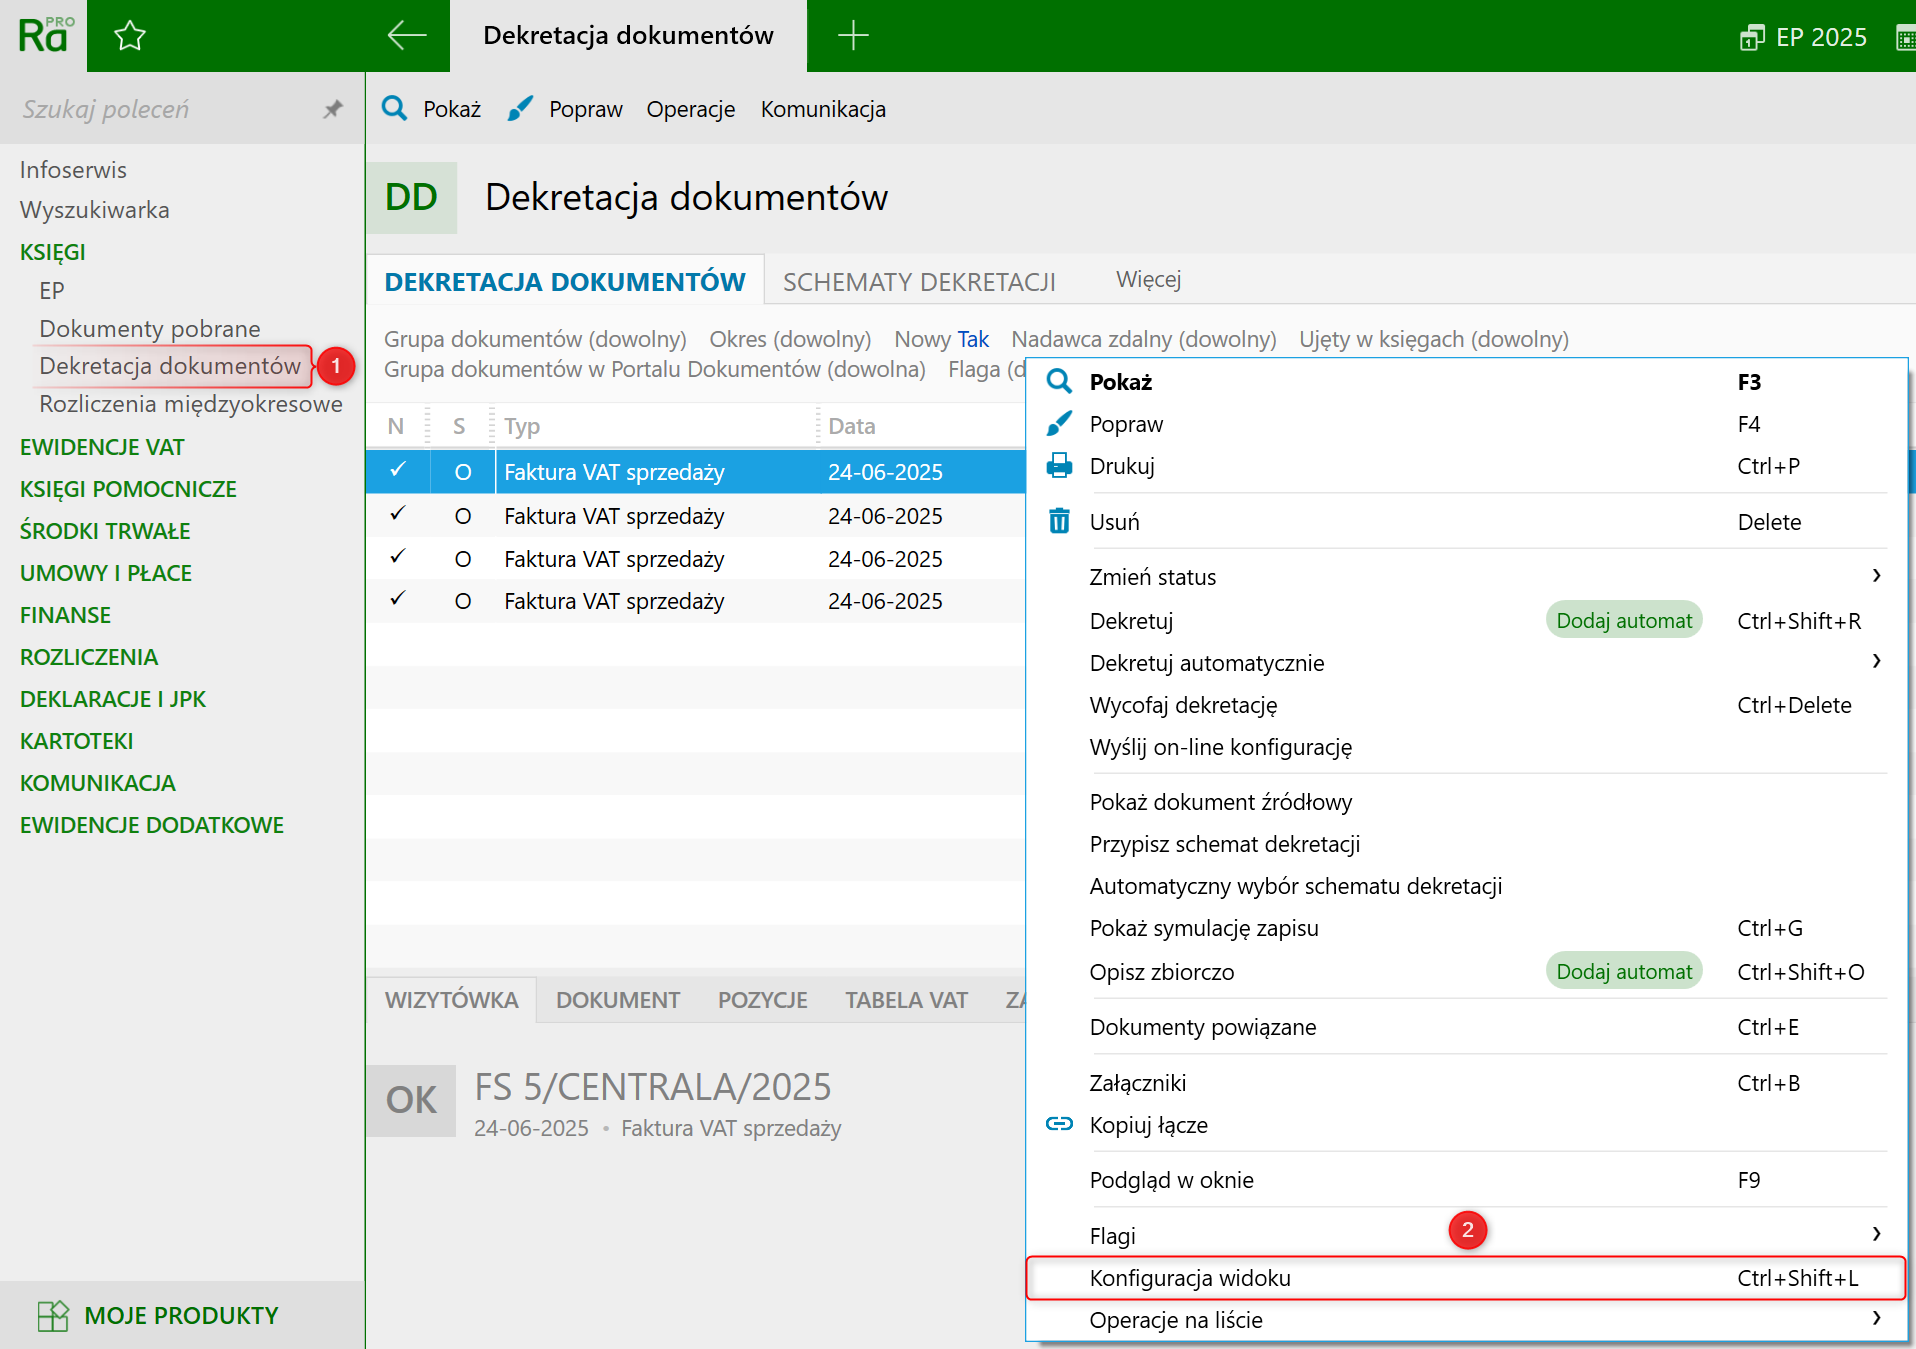The image size is (1916, 1349).
Task: Click the printer icon for Drukuj
Action: click(1059, 466)
